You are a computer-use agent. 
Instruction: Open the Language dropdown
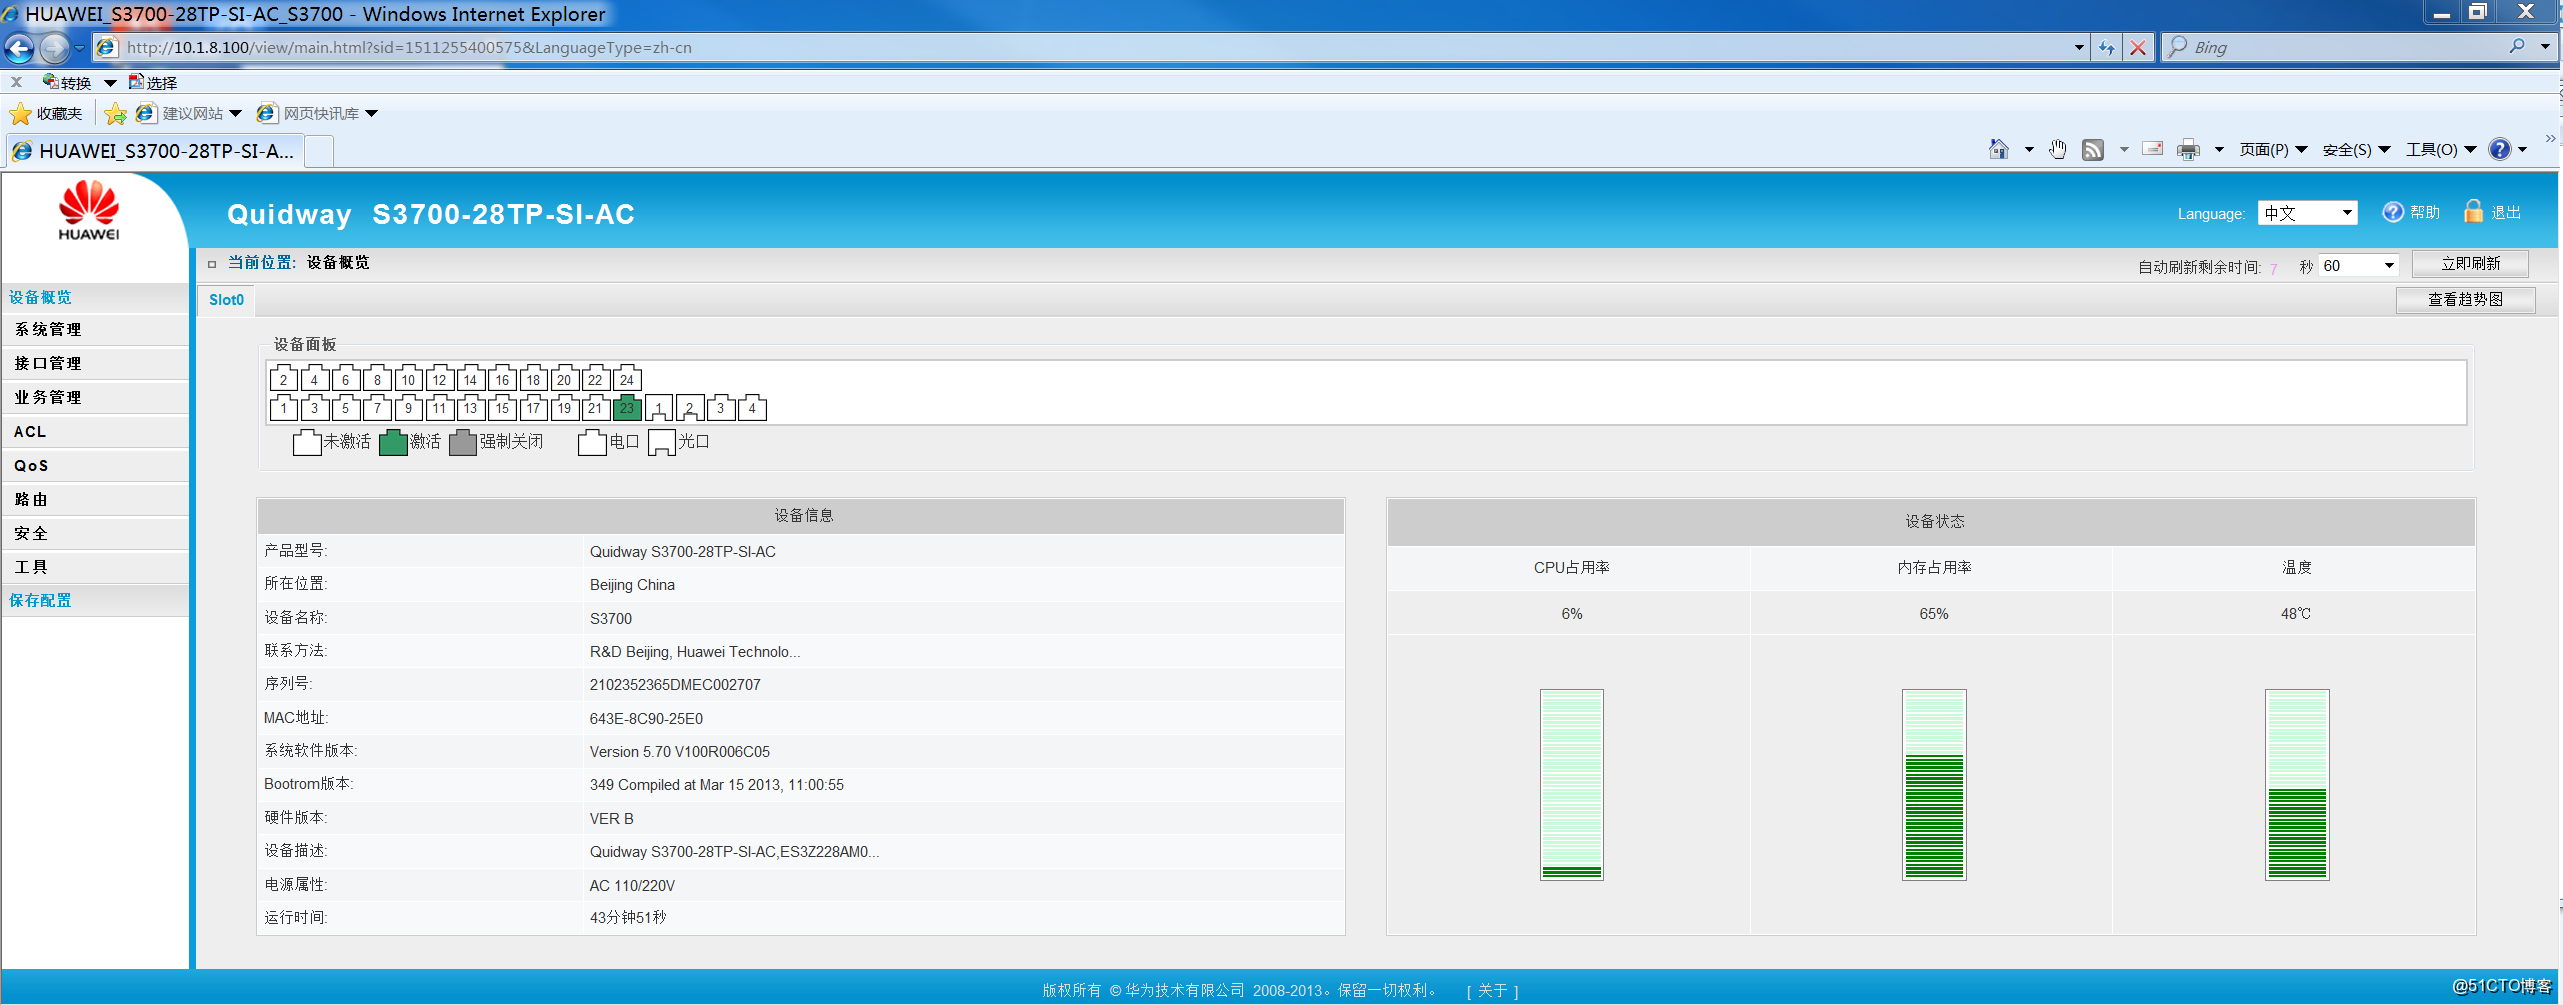pos(2307,213)
